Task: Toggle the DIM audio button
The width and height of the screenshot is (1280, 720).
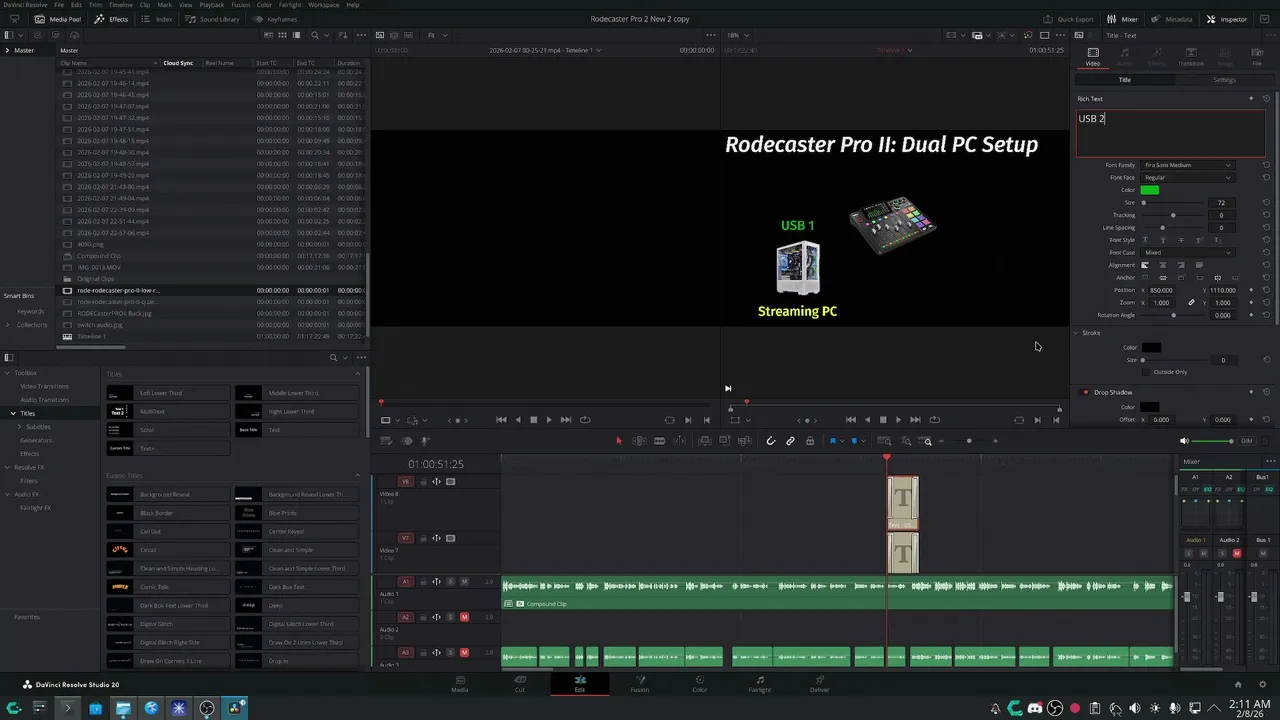Action: 1246,441
